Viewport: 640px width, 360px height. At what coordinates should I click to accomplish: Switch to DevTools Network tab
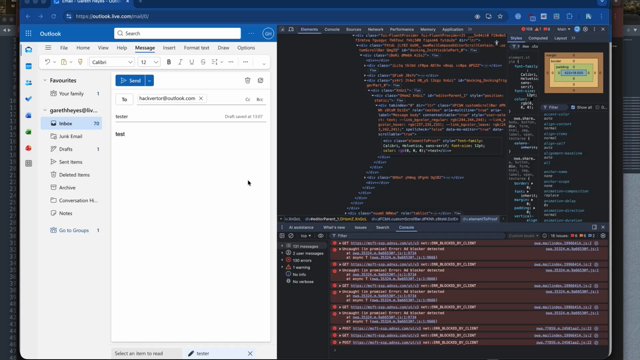(375, 29)
